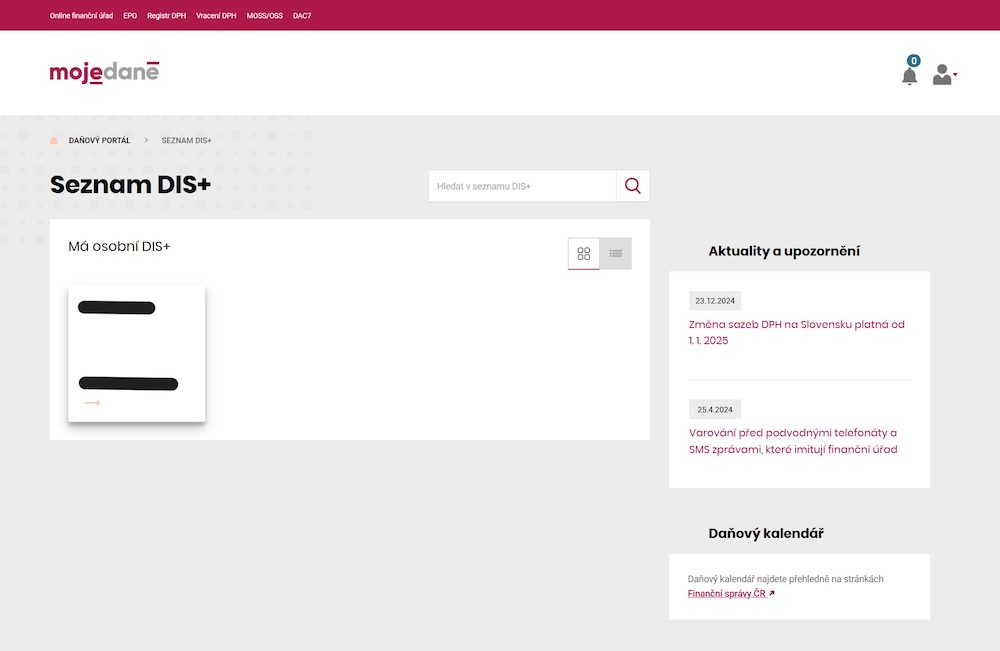
Task: Switch to list view
Action: (x=616, y=254)
